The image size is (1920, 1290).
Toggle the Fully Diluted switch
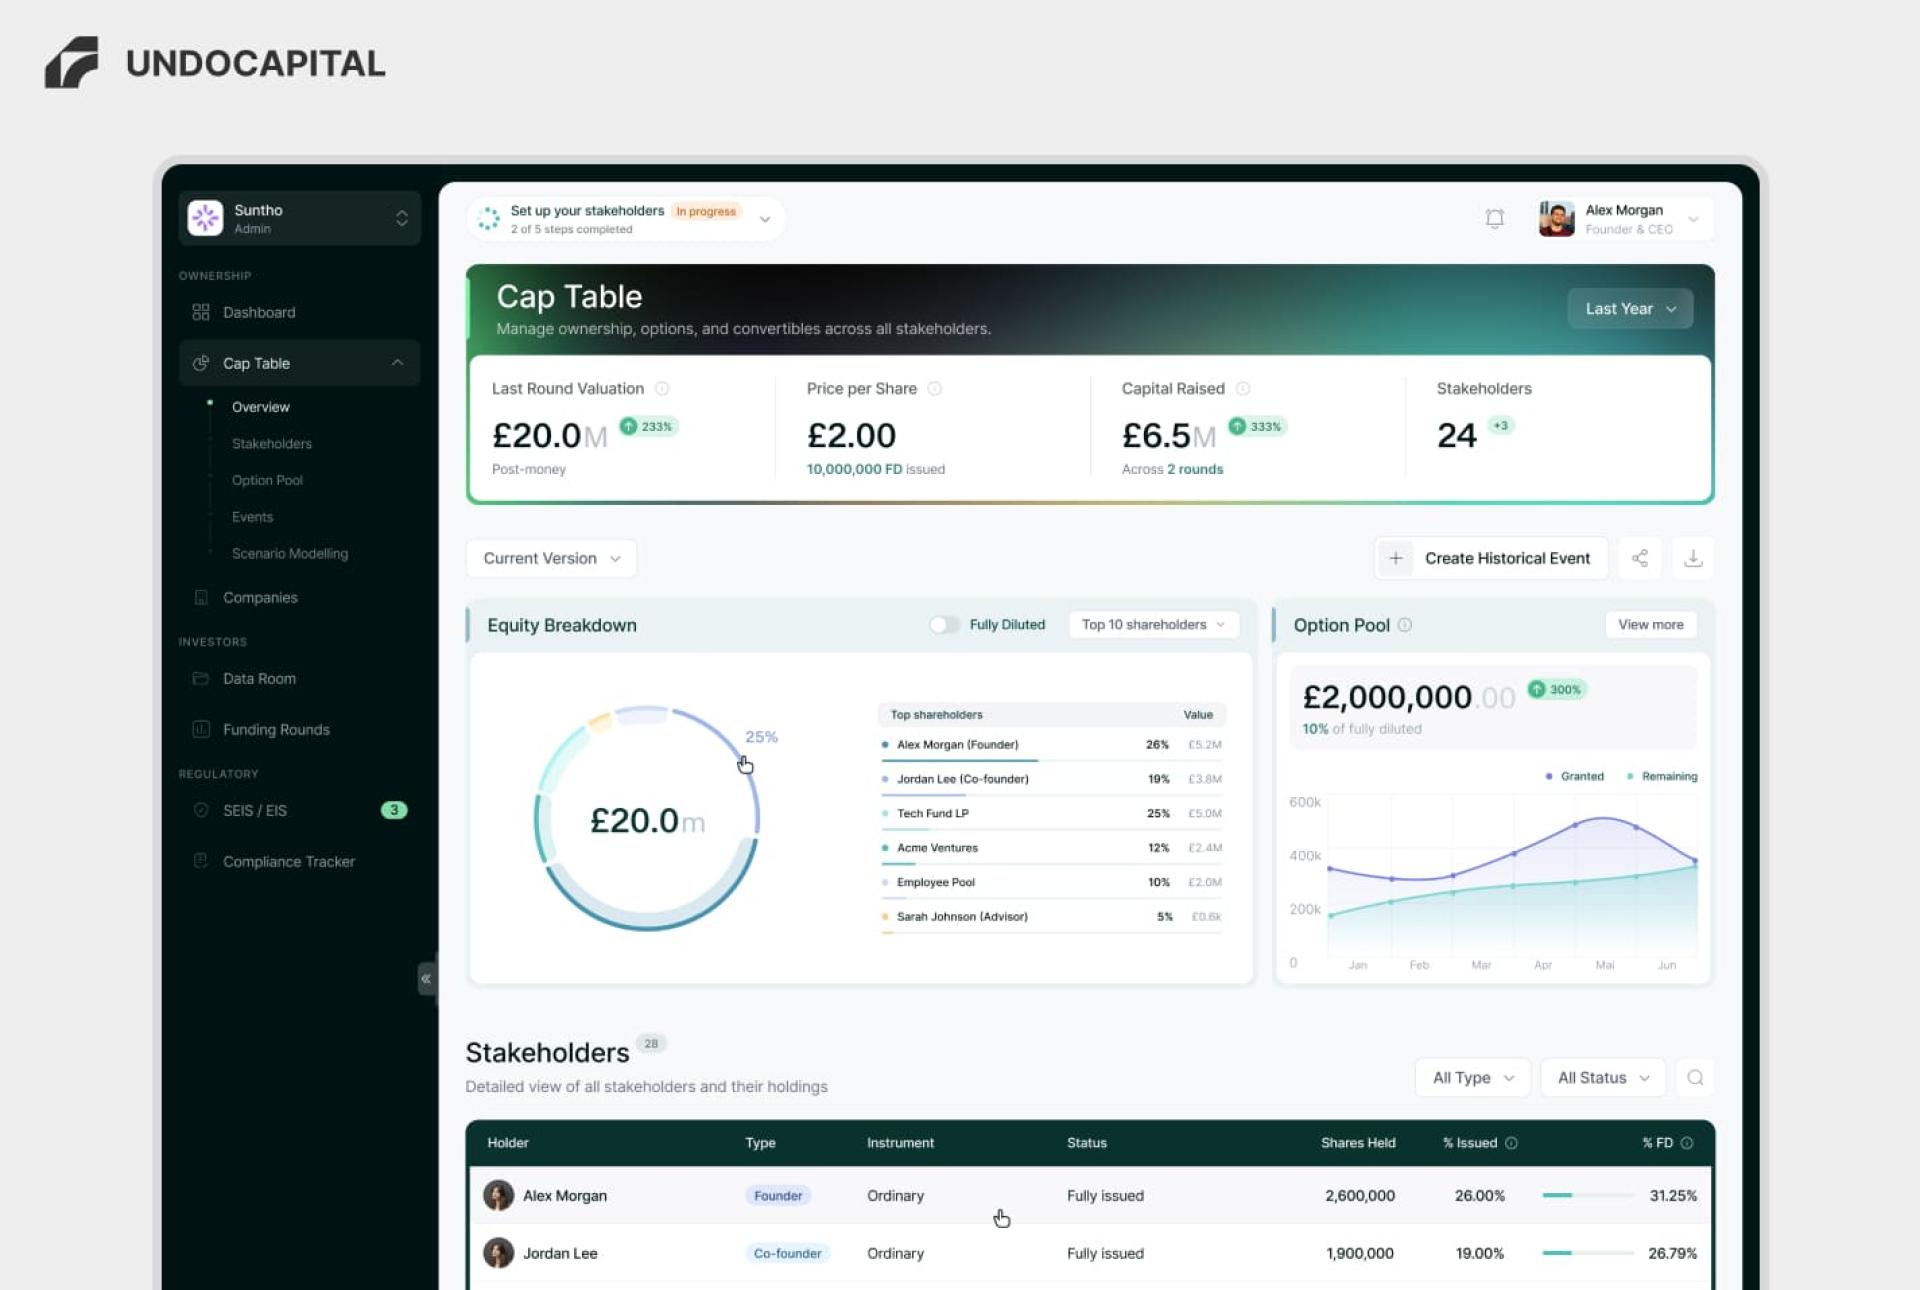(943, 624)
